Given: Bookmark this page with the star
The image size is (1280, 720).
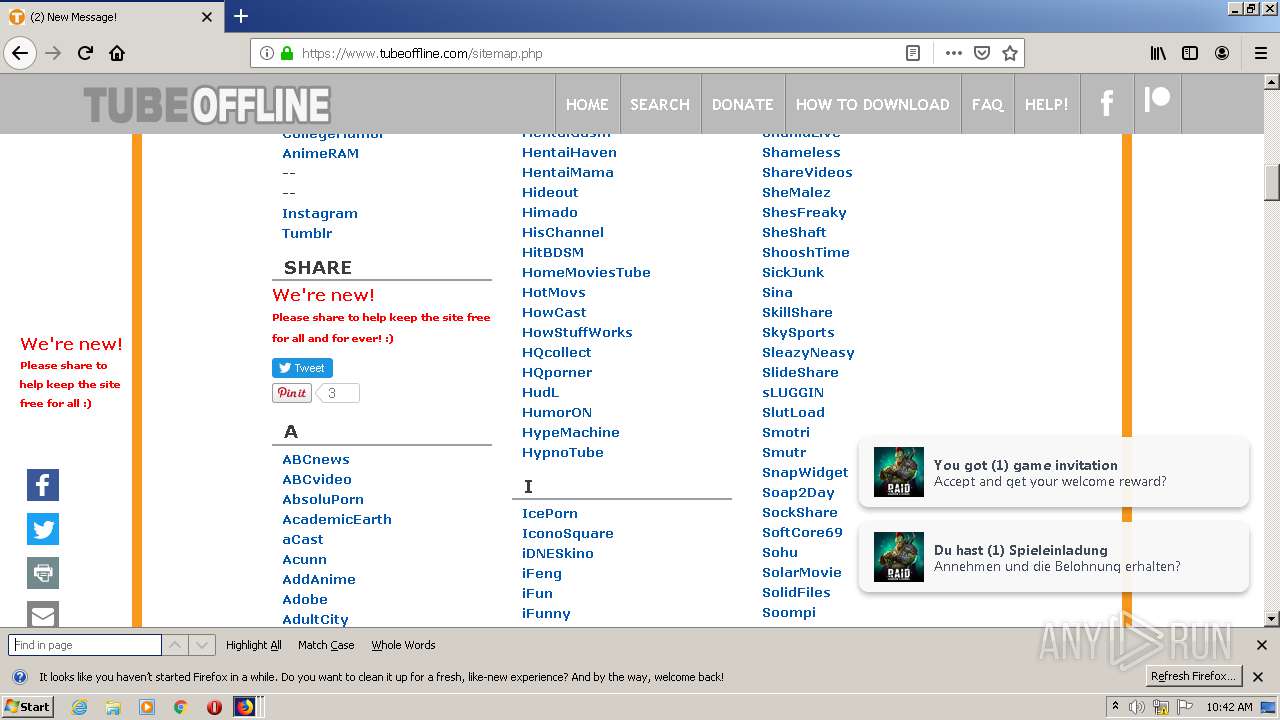Looking at the screenshot, I should 1010,53.
